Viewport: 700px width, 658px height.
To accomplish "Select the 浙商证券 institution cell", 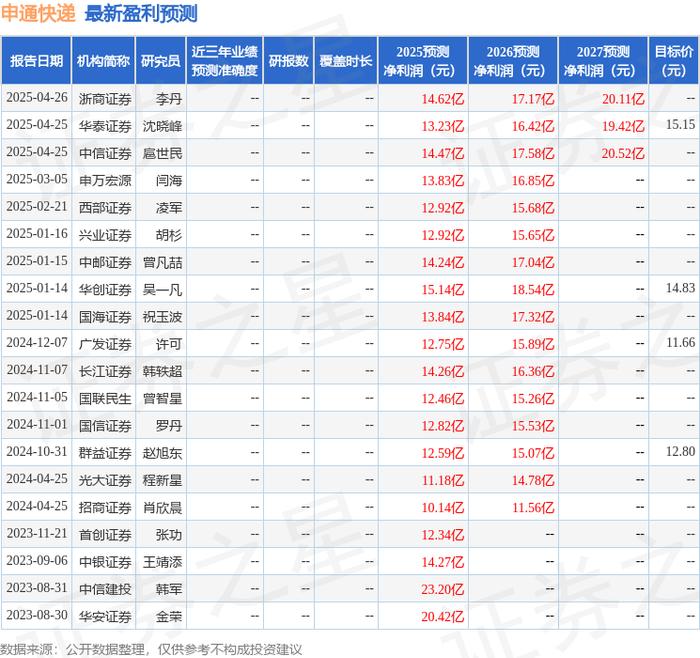I will point(105,99).
